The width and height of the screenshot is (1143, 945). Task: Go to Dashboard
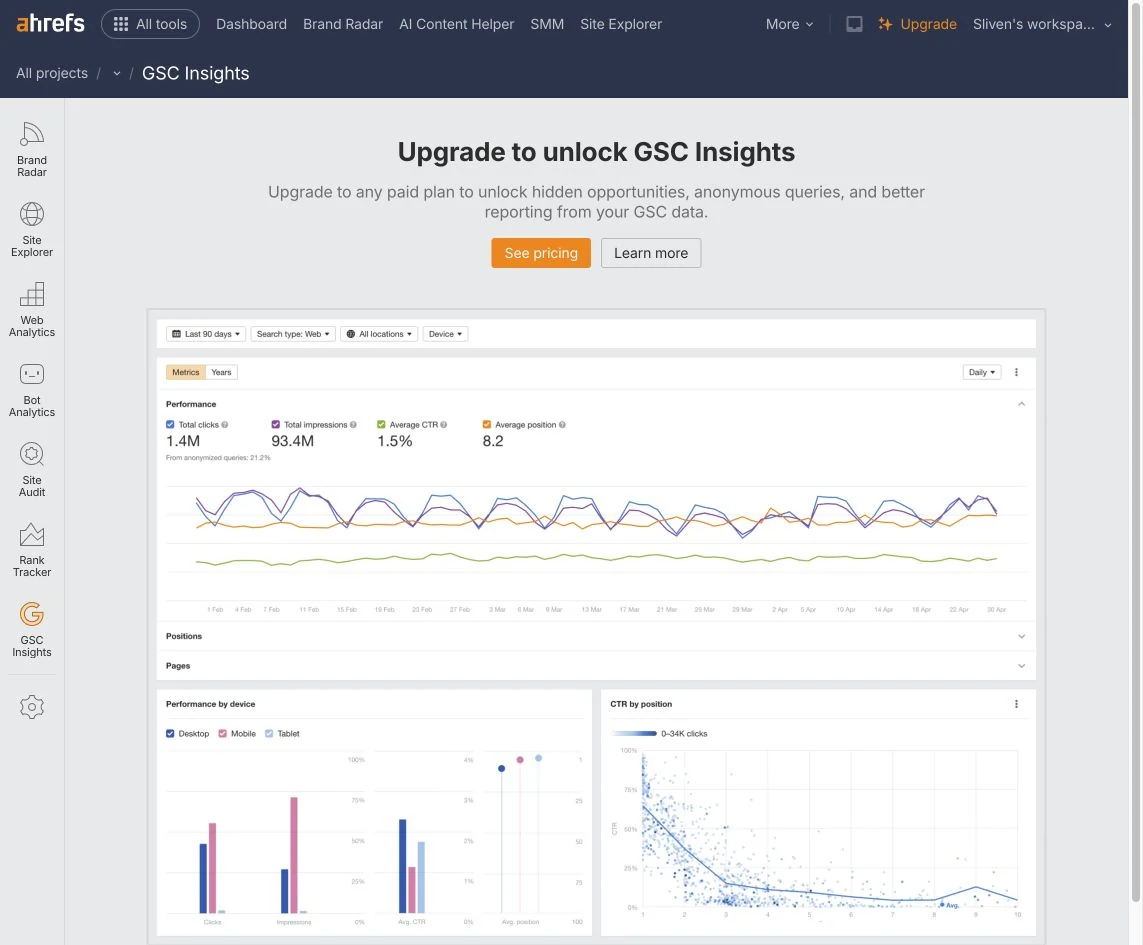pyautogui.click(x=251, y=24)
